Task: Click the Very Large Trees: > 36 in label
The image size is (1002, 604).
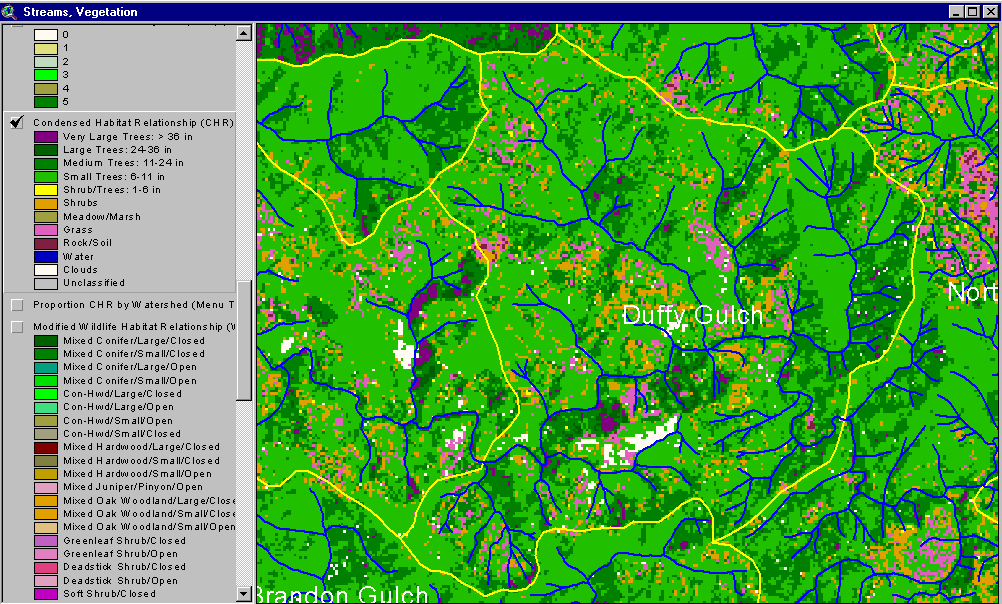Action: pos(128,137)
